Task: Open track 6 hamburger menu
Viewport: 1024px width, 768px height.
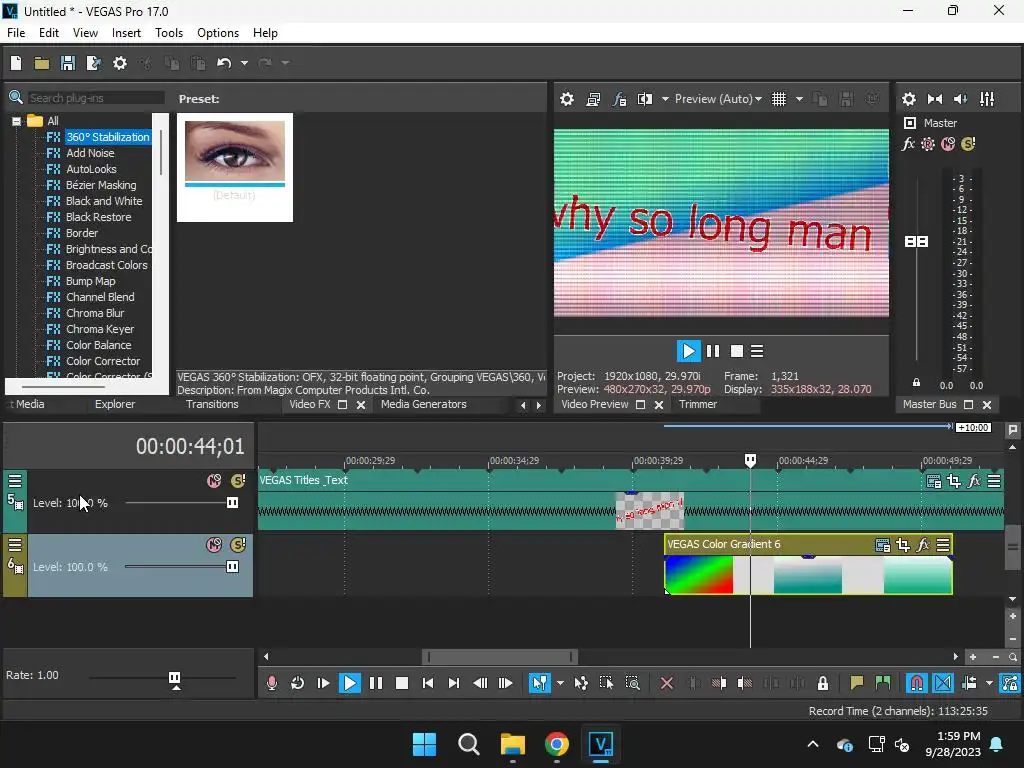Action: pos(15,545)
